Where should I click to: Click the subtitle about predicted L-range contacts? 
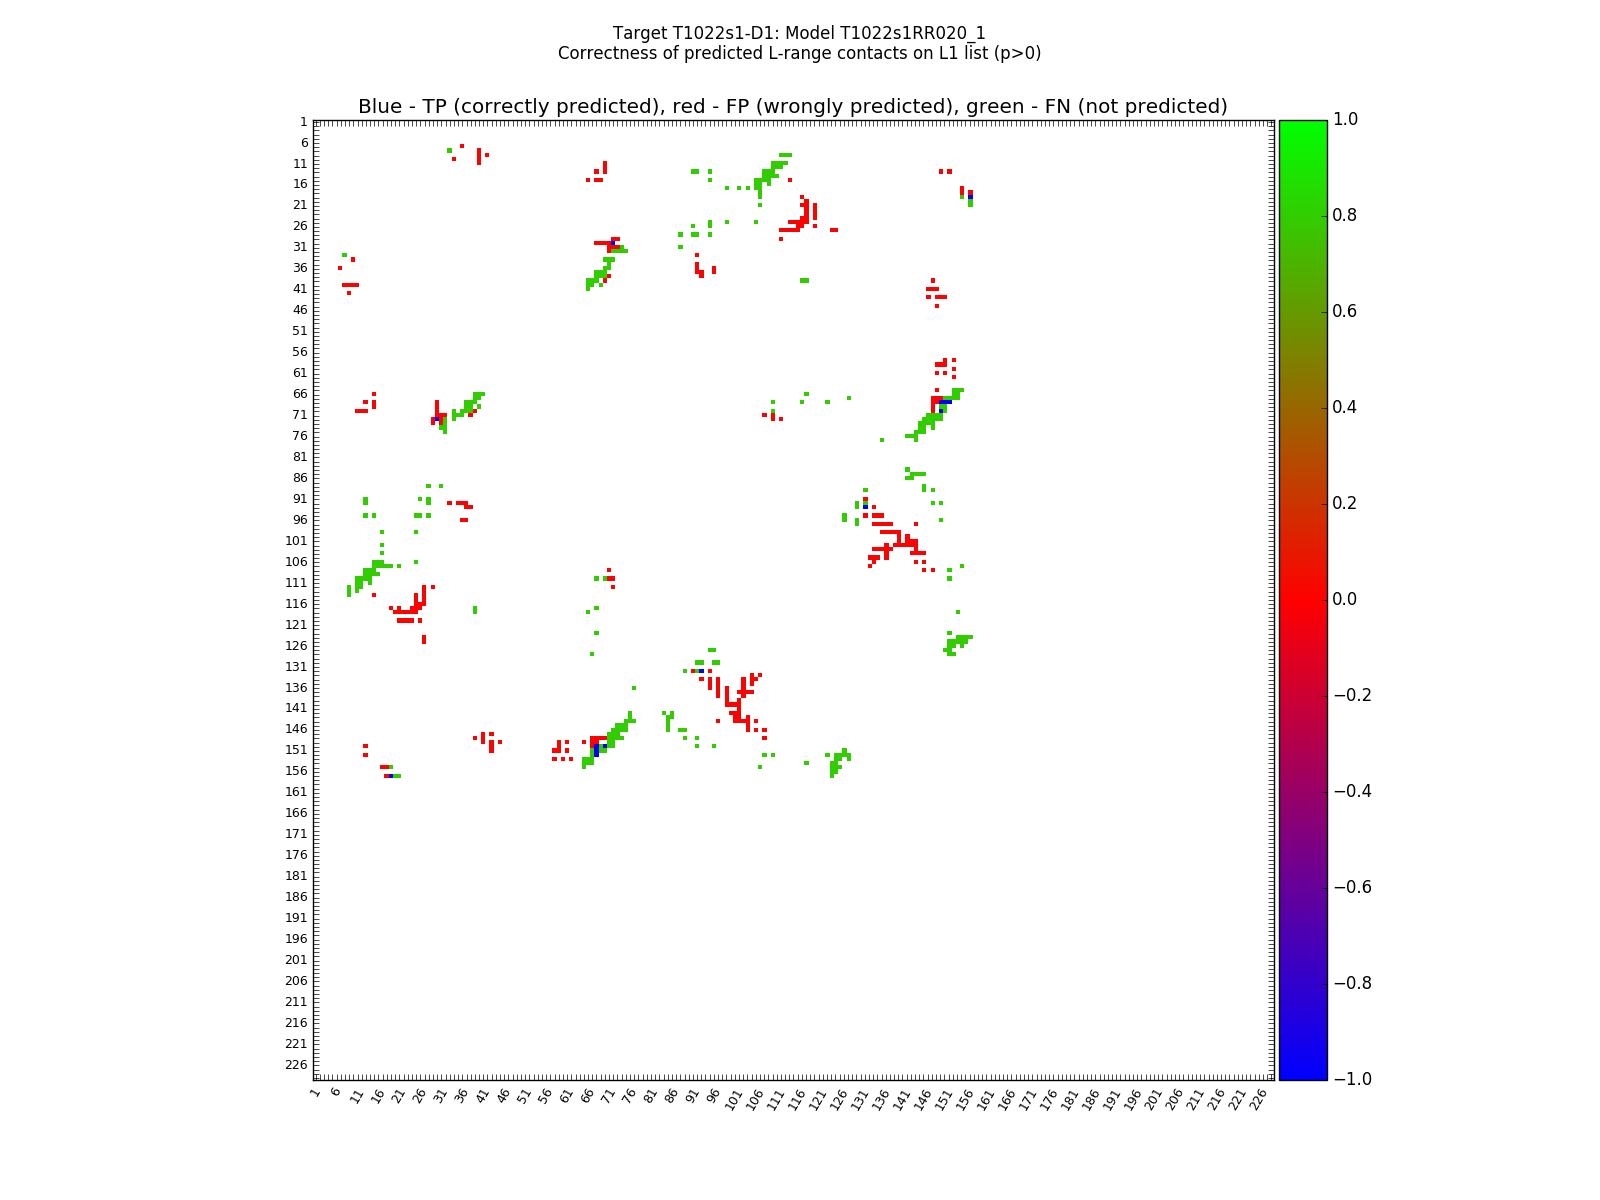click(799, 53)
